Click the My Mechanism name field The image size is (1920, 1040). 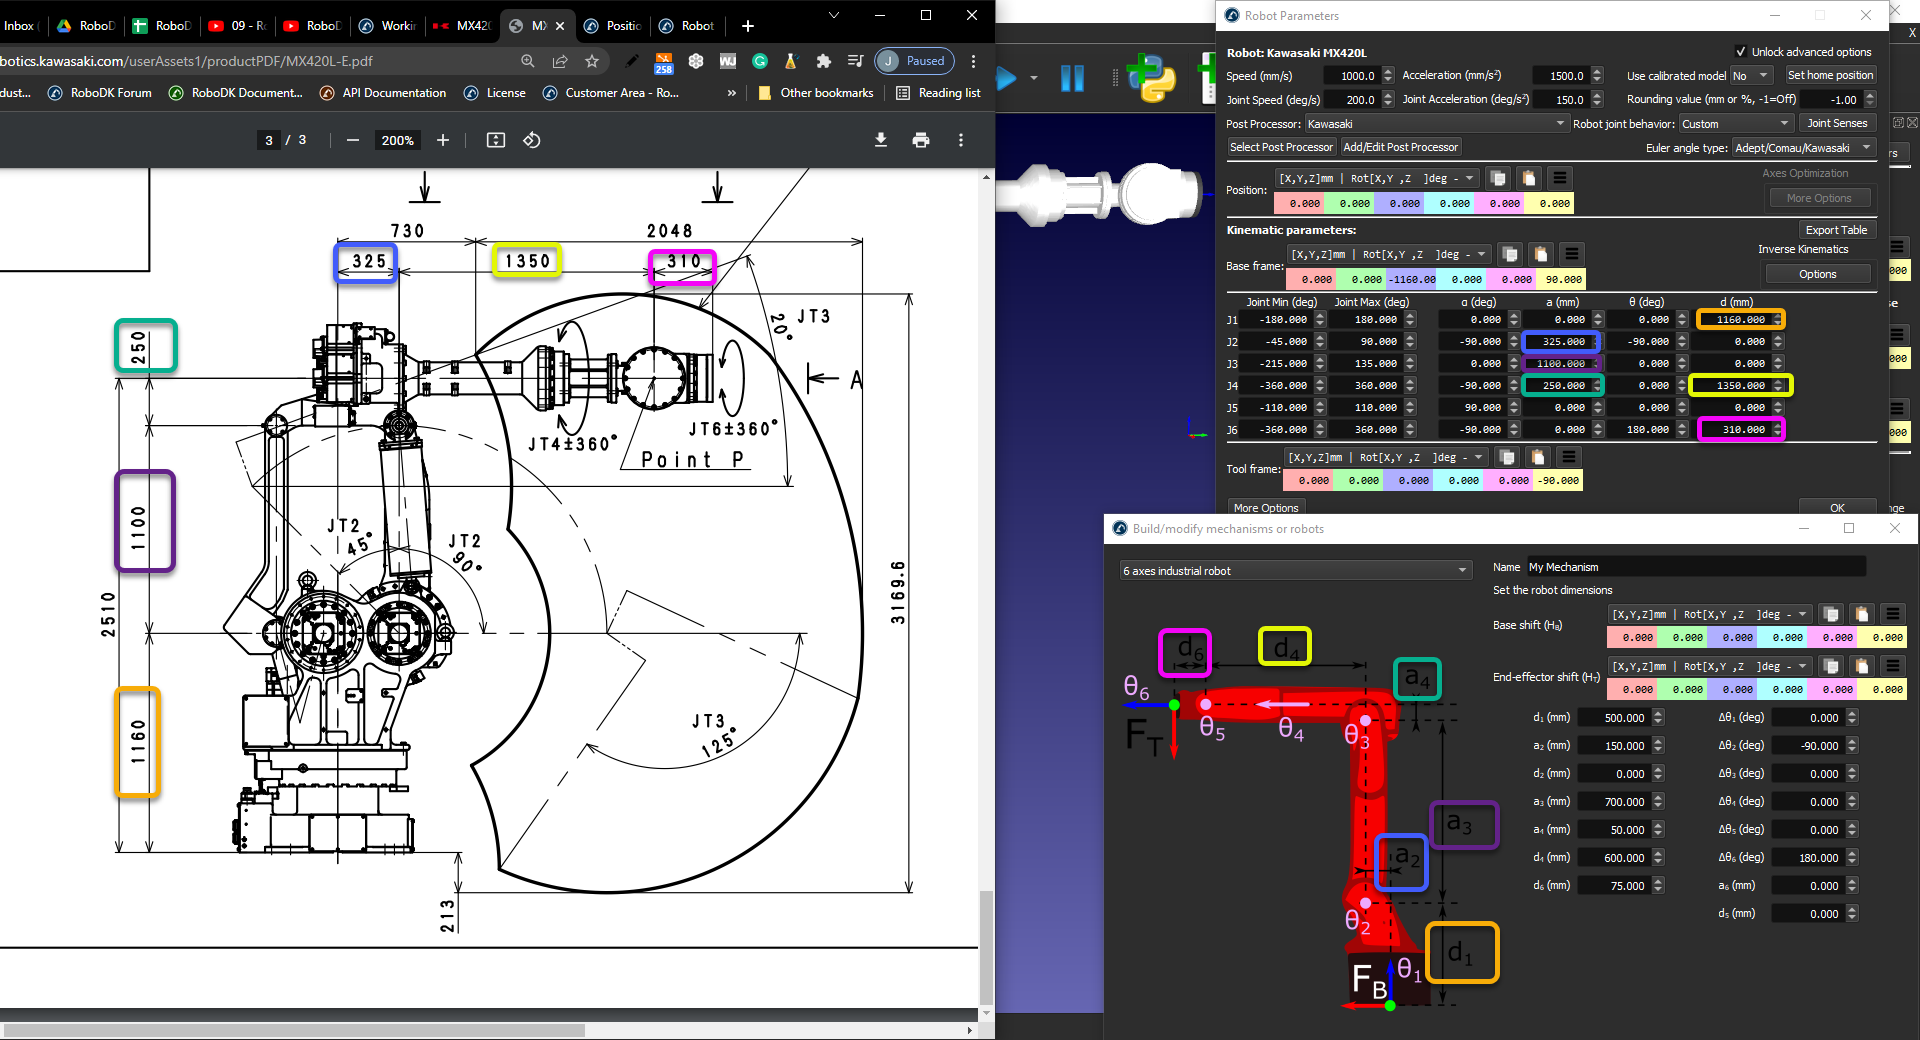[x=1695, y=567]
